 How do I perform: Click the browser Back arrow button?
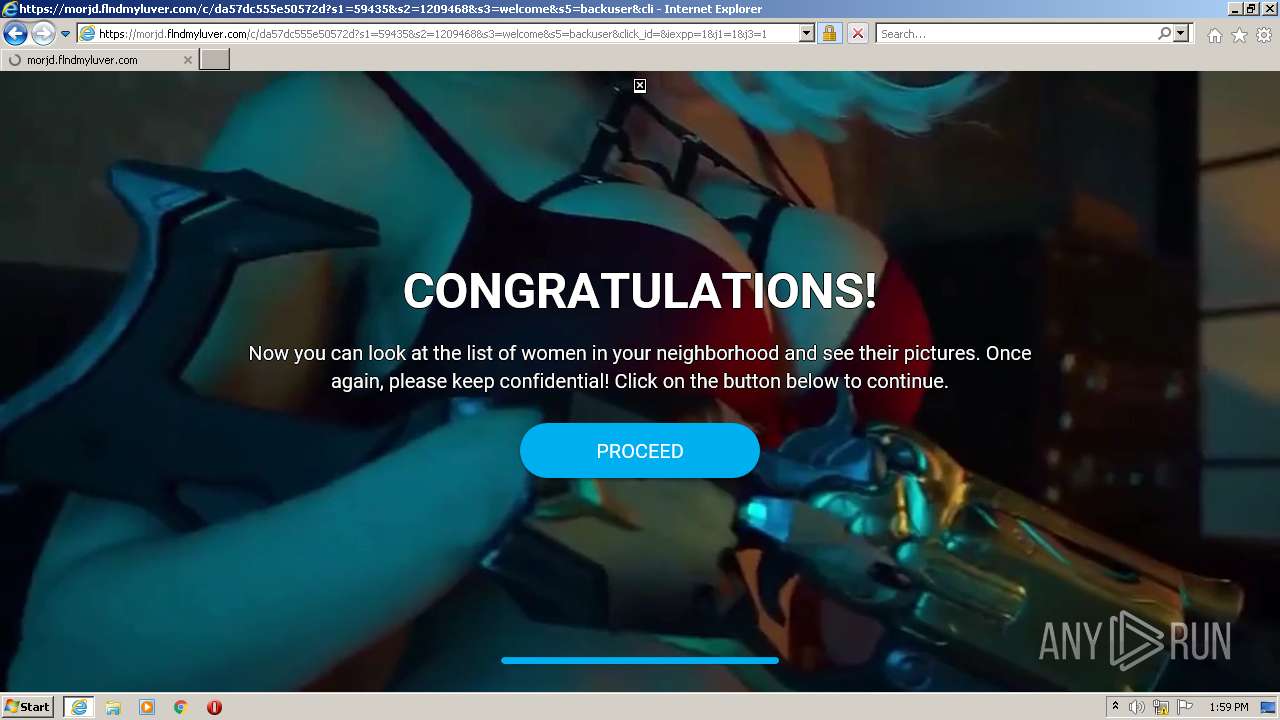tap(16, 34)
